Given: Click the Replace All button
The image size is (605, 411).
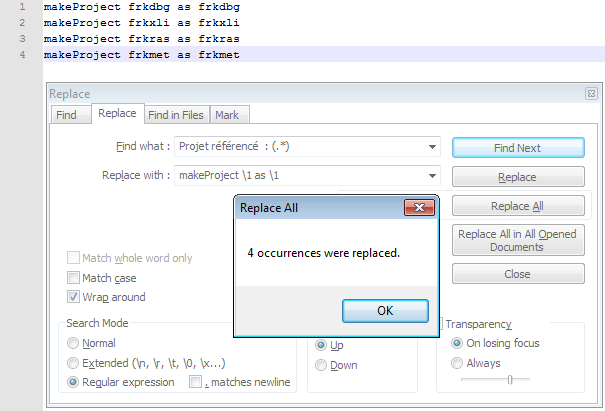Looking at the screenshot, I should [x=518, y=206].
